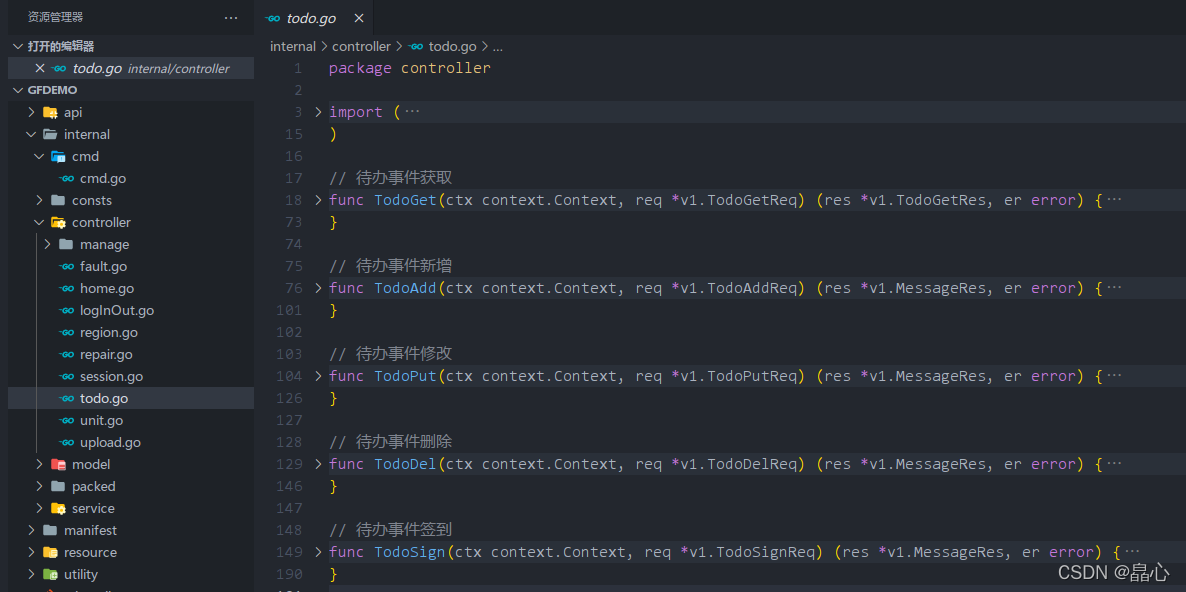The width and height of the screenshot is (1186, 592).
Task: Click the cmd folder icon
Action: [57, 157]
